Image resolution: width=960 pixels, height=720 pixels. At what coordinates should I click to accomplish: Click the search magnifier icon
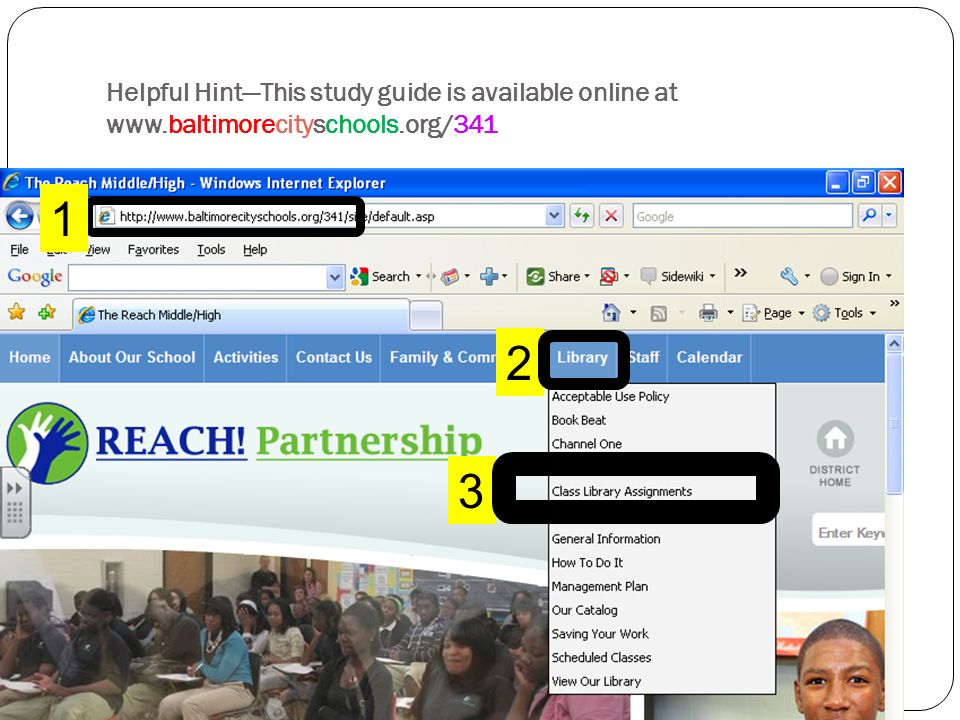click(869, 216)
